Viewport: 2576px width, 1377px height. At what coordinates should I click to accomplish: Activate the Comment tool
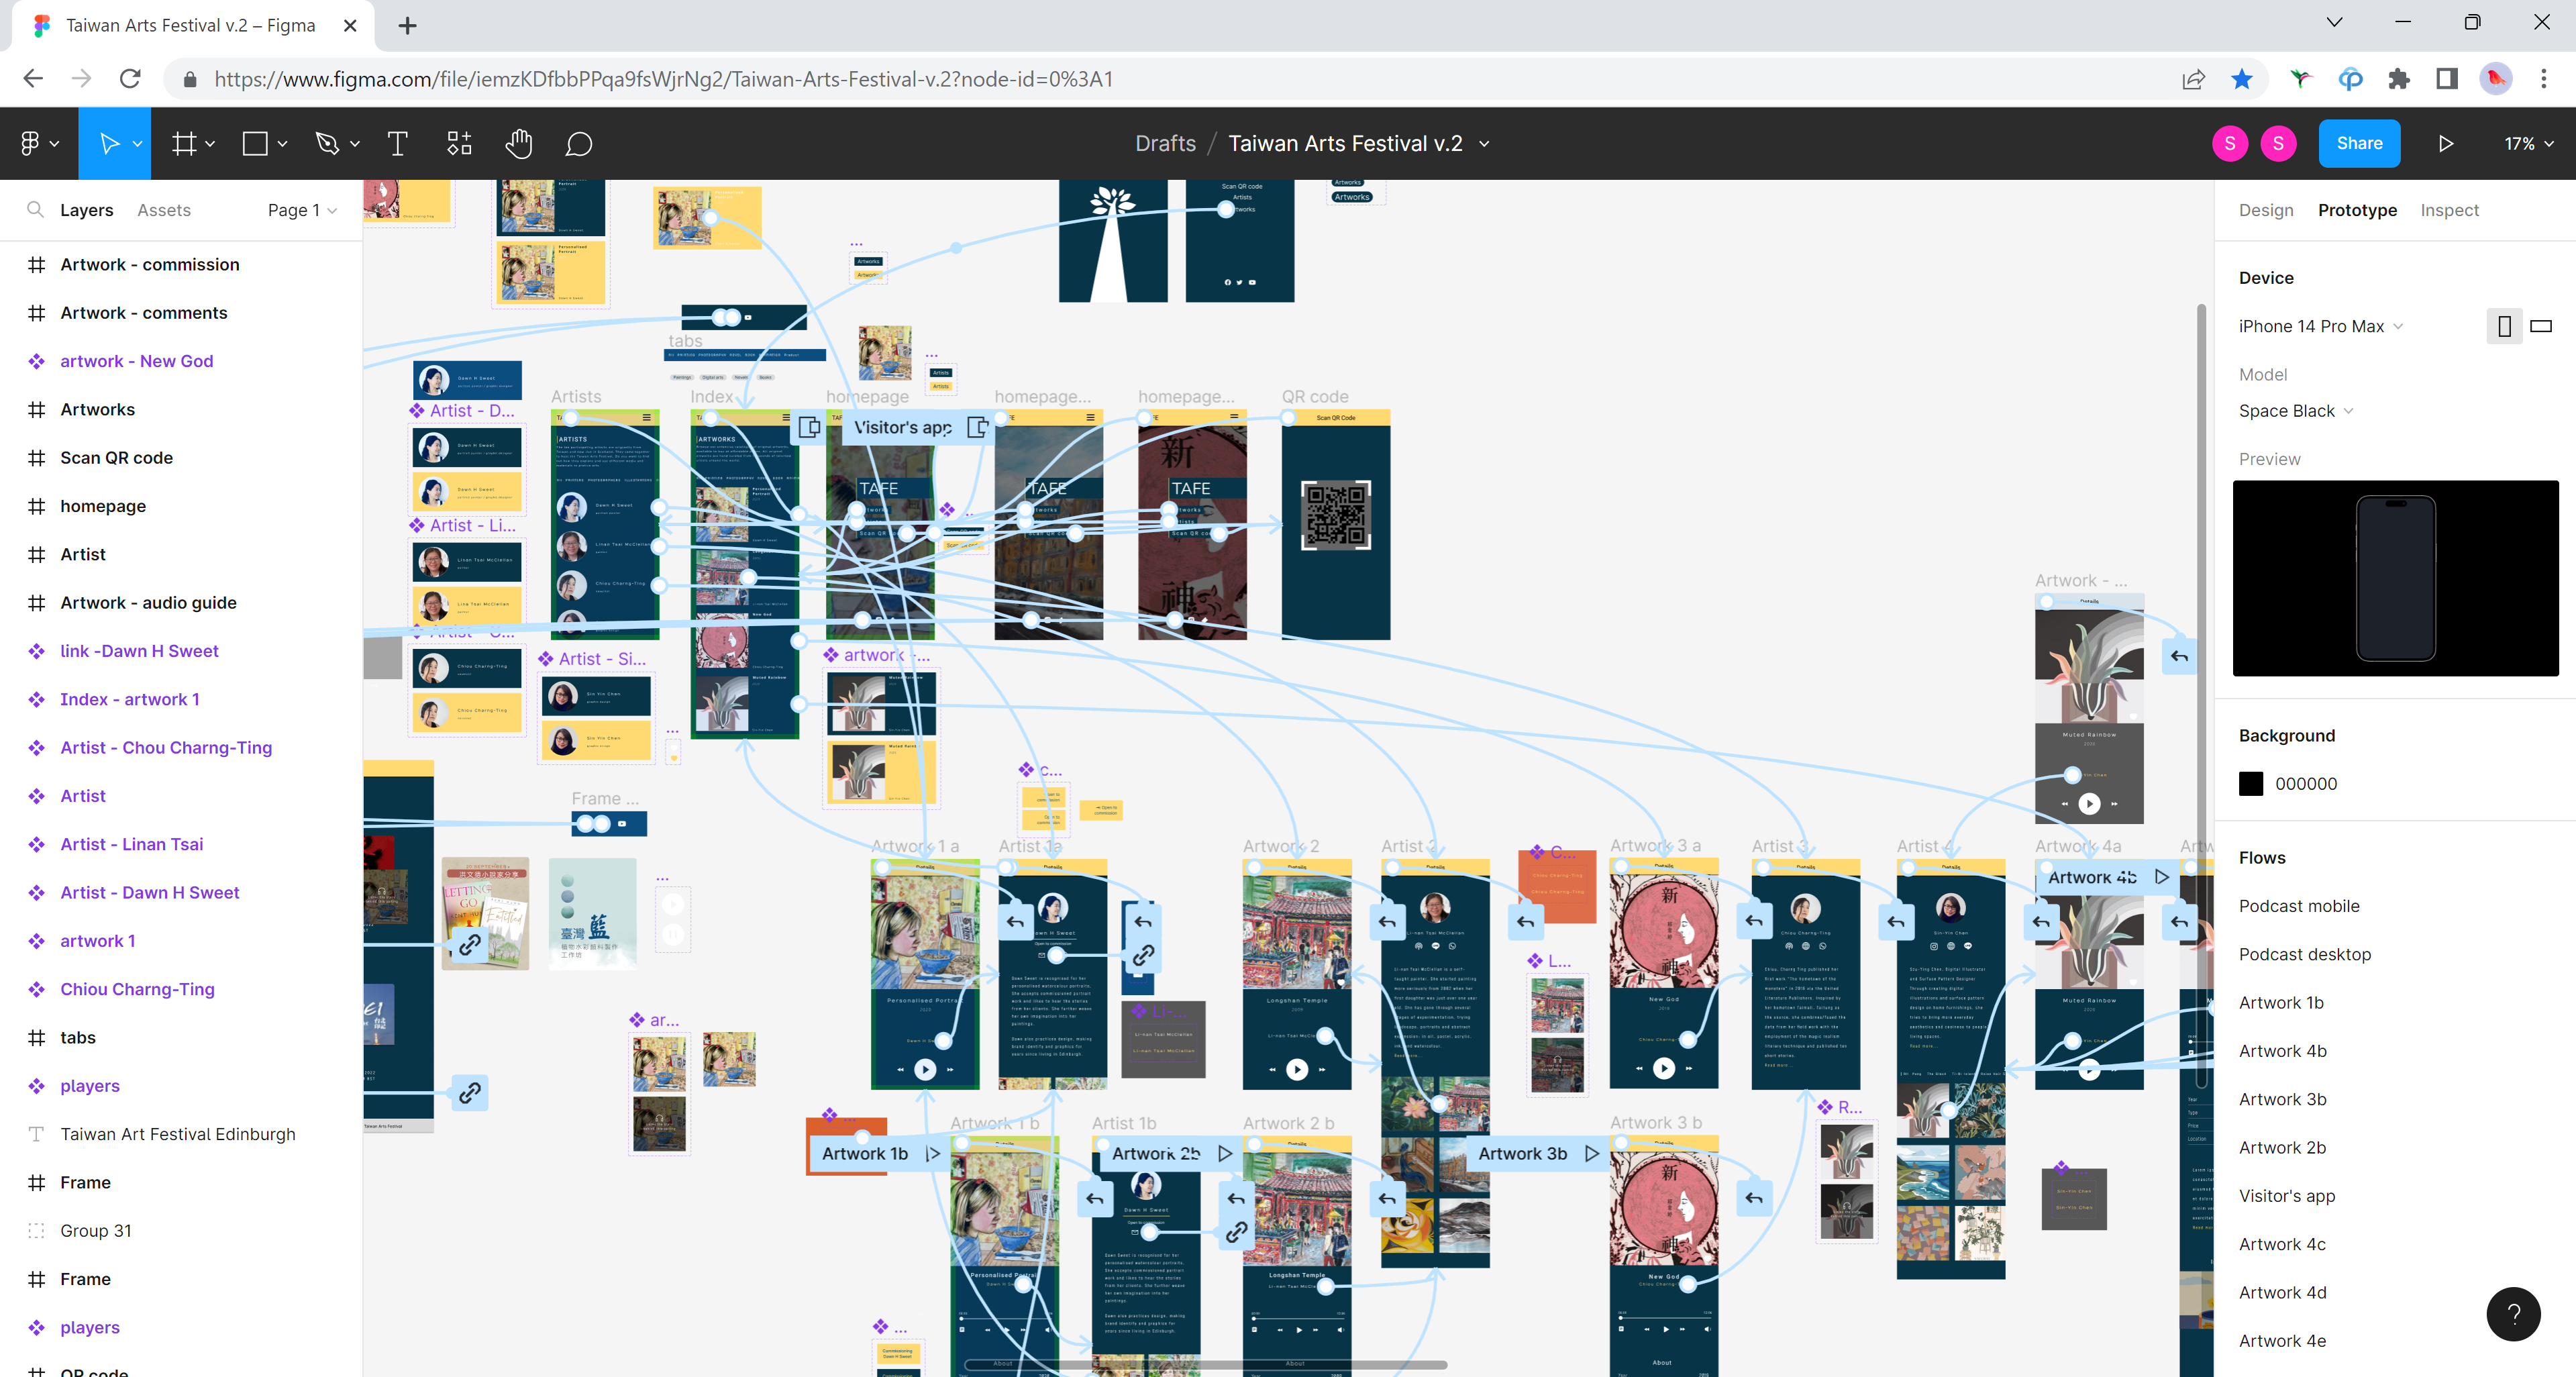click(579, 144)
